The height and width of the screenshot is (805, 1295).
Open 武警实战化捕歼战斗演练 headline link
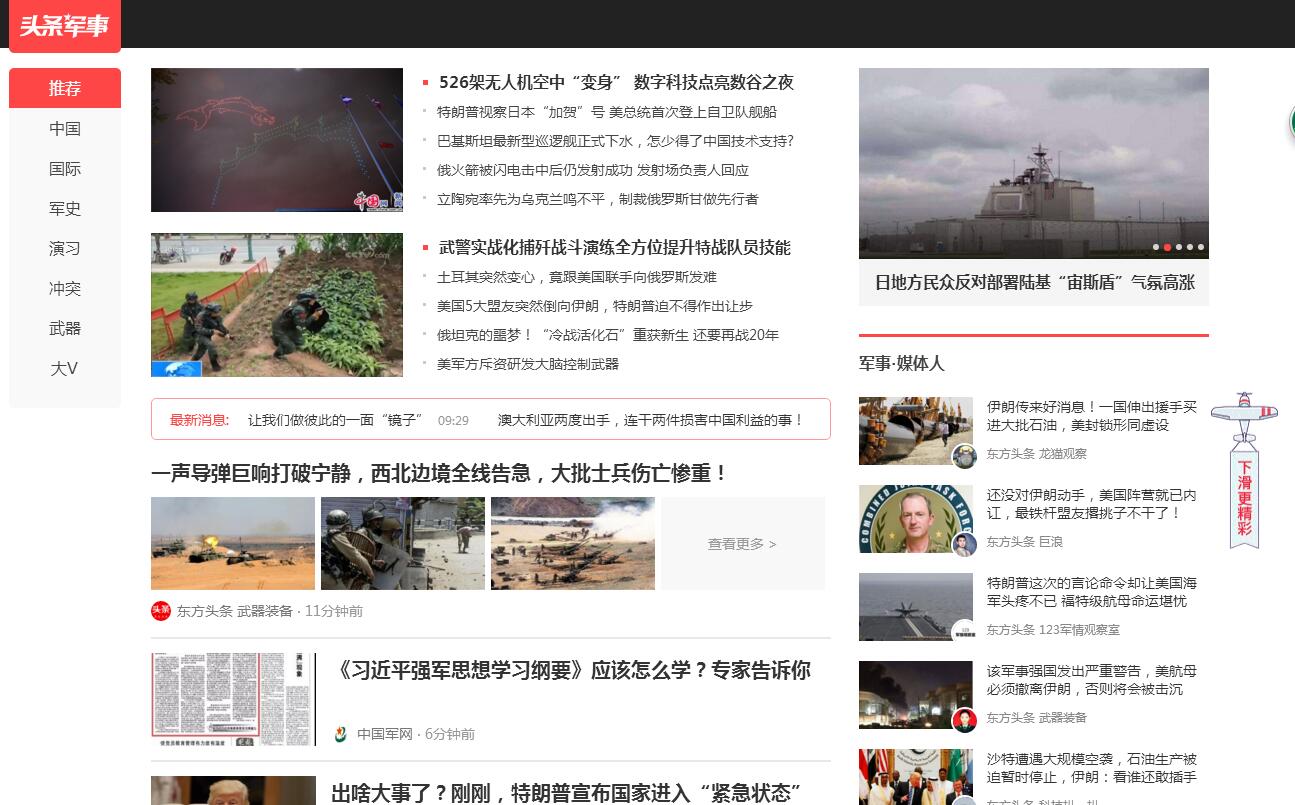[614, 247]
